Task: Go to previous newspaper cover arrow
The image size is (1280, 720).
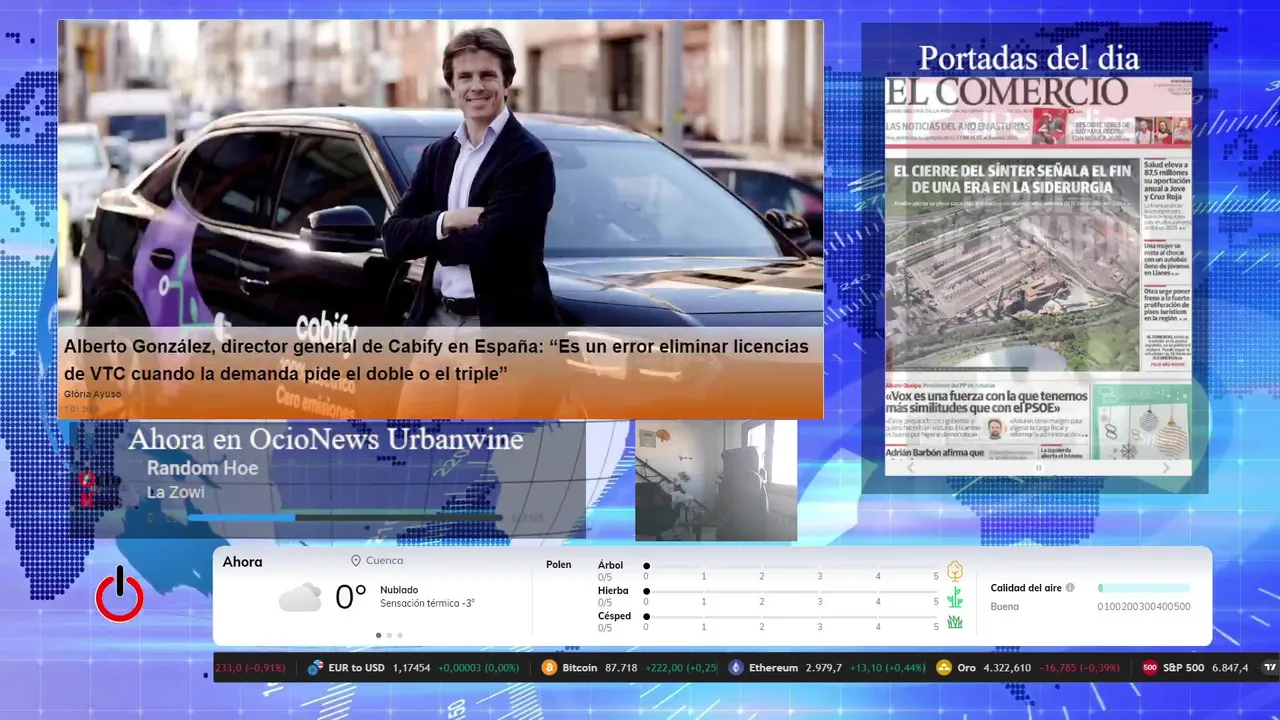Action: click(x=910, y=467)
